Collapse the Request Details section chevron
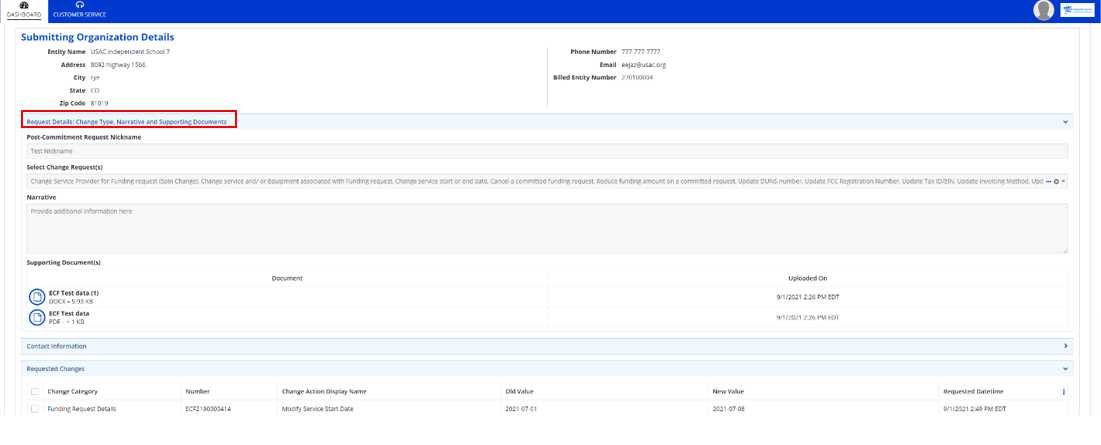 pyautogui.click(x=1065, y=122)
